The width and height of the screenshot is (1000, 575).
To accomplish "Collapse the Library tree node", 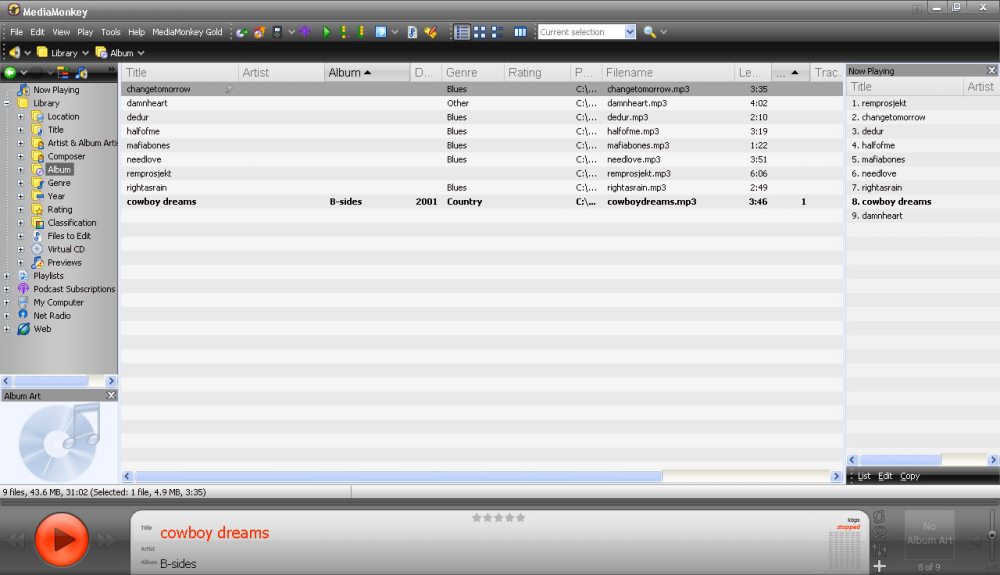I will (7, 103).
